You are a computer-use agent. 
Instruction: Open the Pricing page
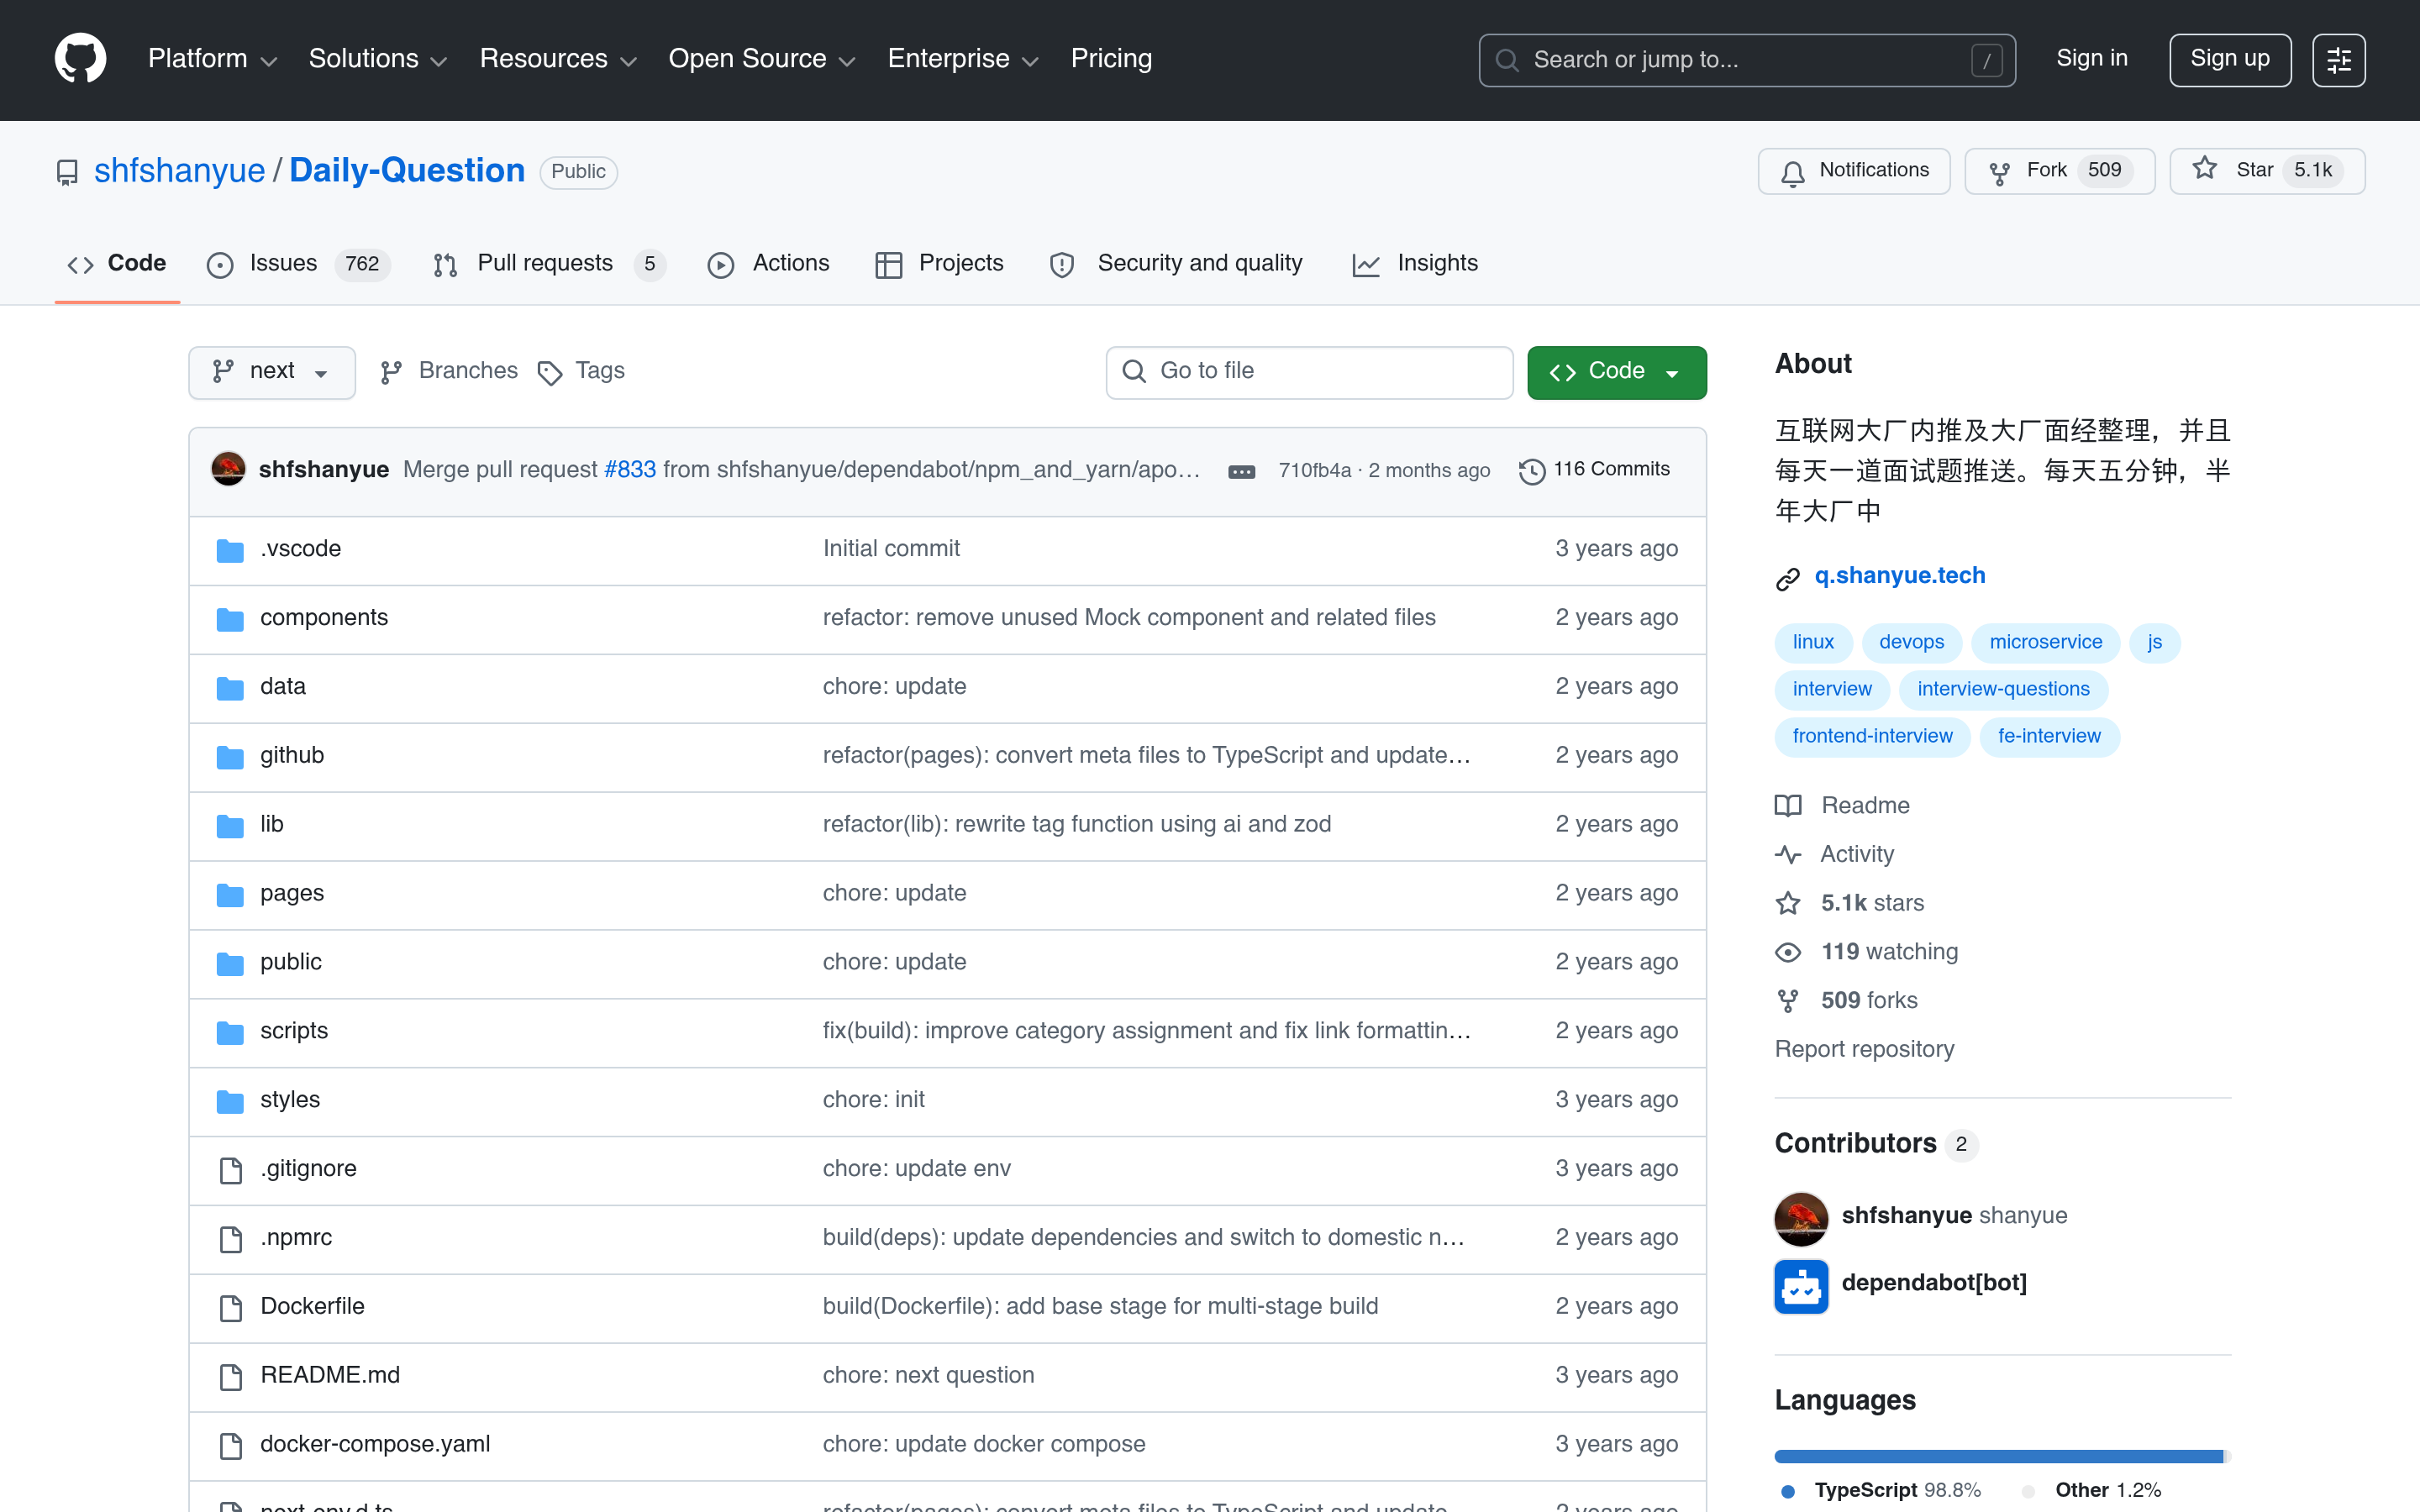[x=1111, y=59]
